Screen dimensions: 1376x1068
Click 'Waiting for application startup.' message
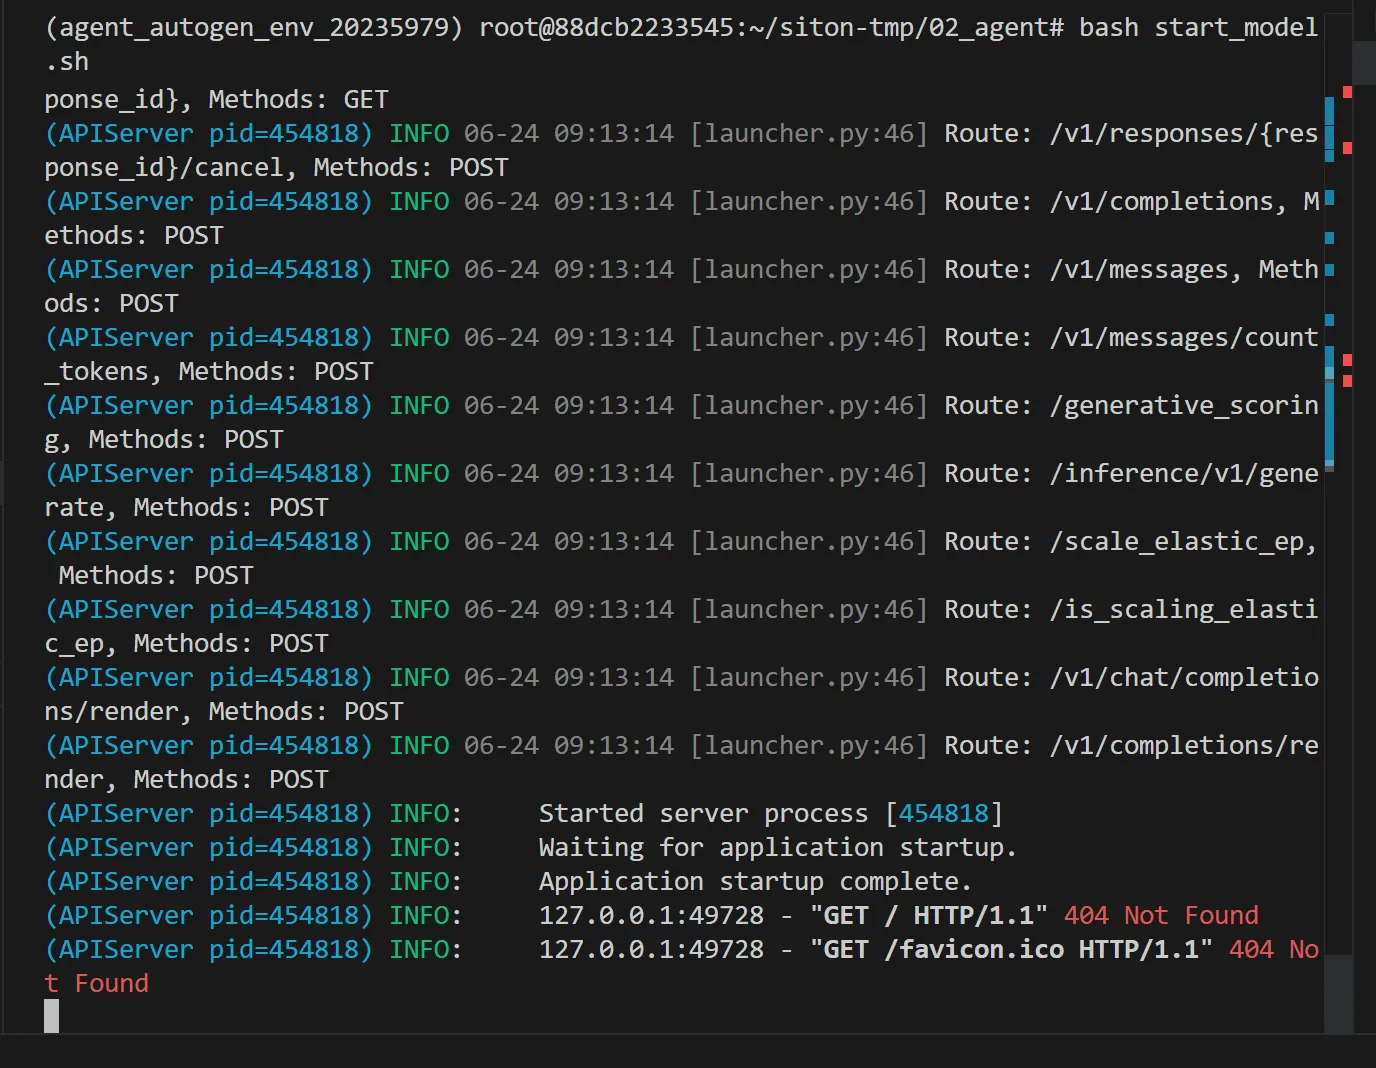pos(778,847)
